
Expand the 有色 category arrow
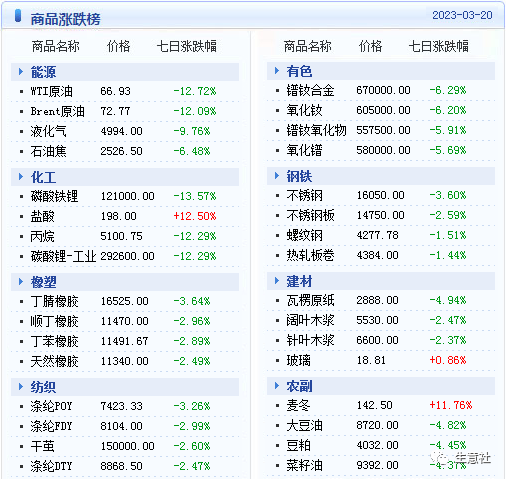[x=277, y=71]
